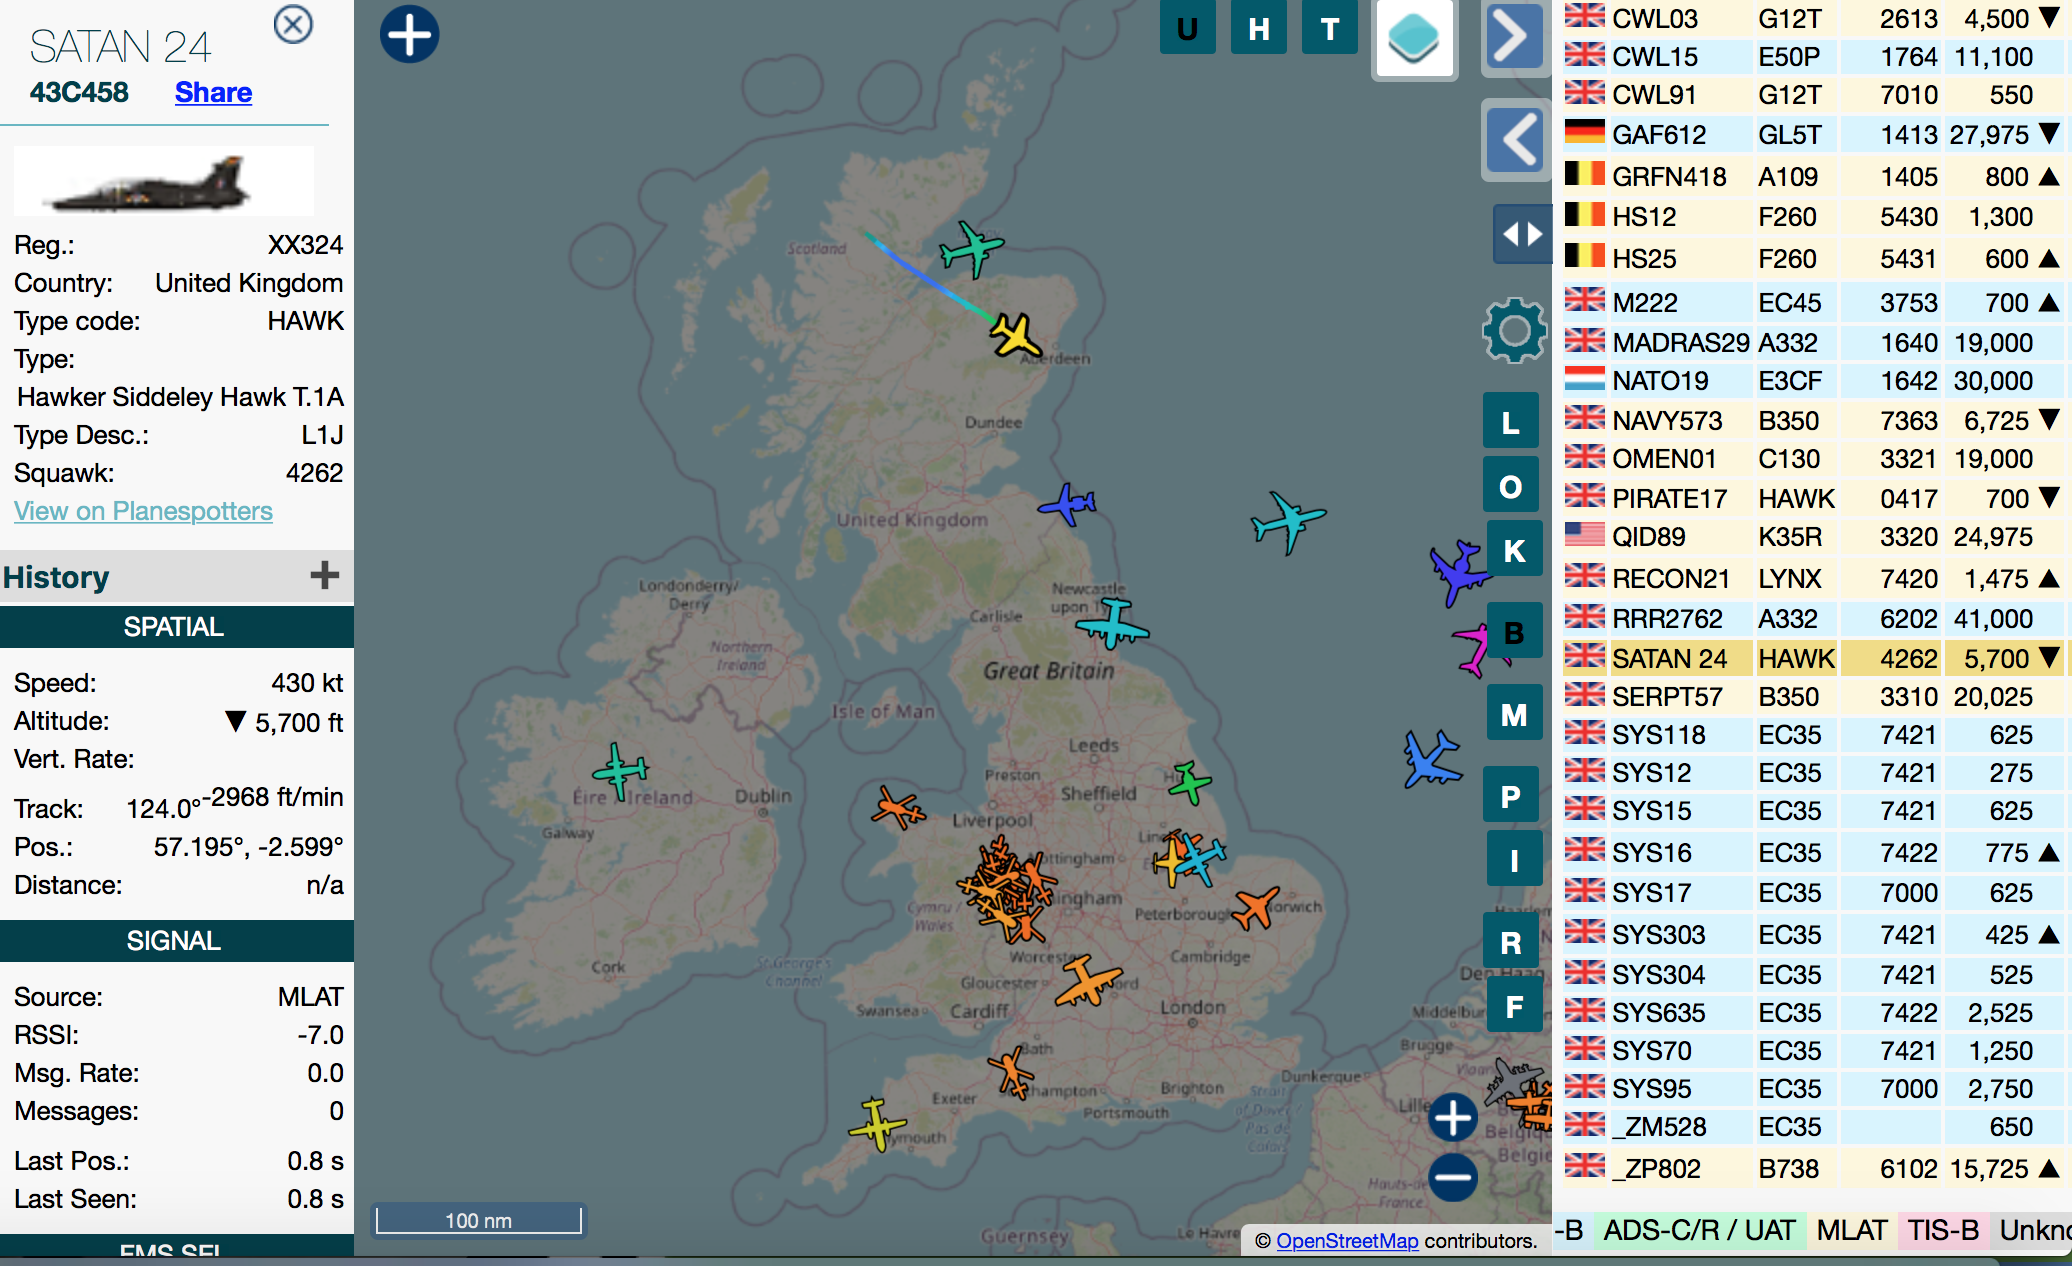Select the CWL03 aircraft row
This screenshot has width=2072, height=1266.
pyautogui.click(x=1813, y=19)
